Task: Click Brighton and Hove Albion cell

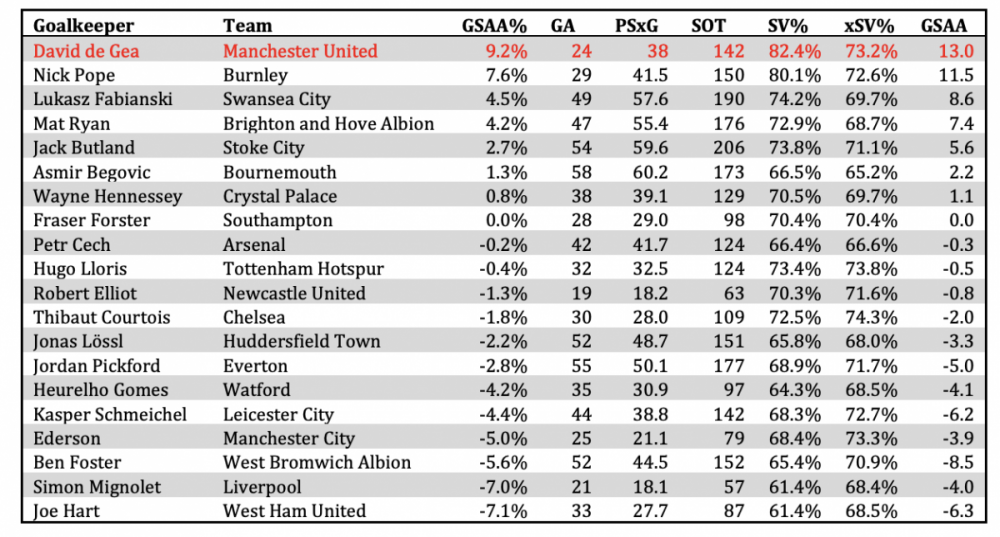Action: (x=328, y=124)
